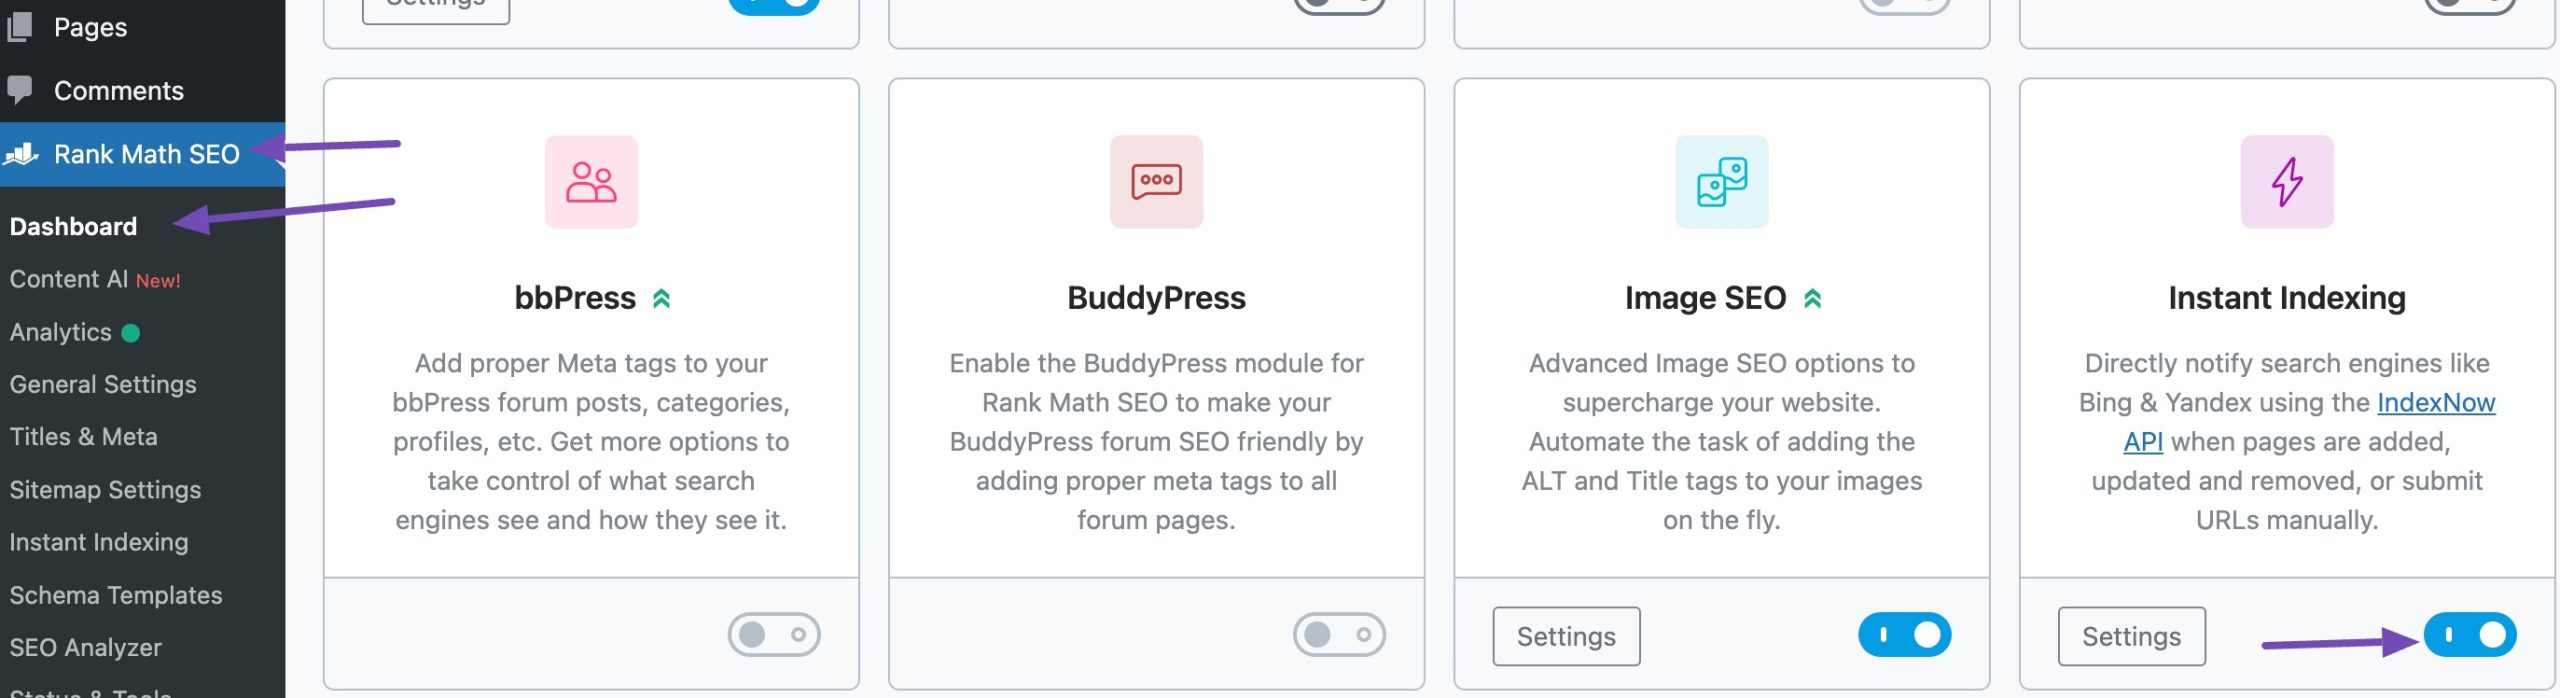Click the Rank Math SEO logo icon
The image size is (2560, 698).
(22, 154)
